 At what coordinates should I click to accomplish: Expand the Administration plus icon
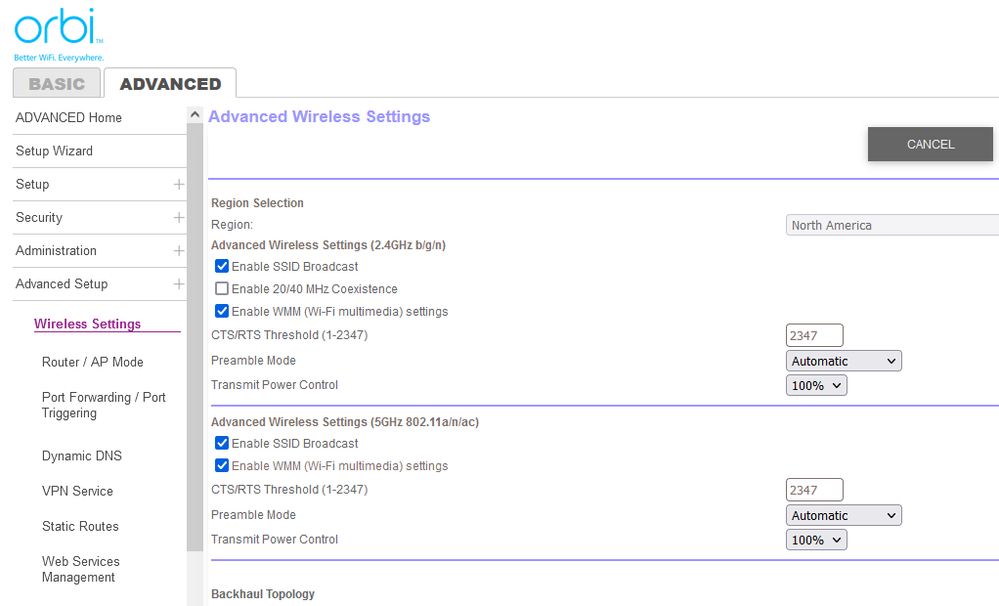point(178,251)
